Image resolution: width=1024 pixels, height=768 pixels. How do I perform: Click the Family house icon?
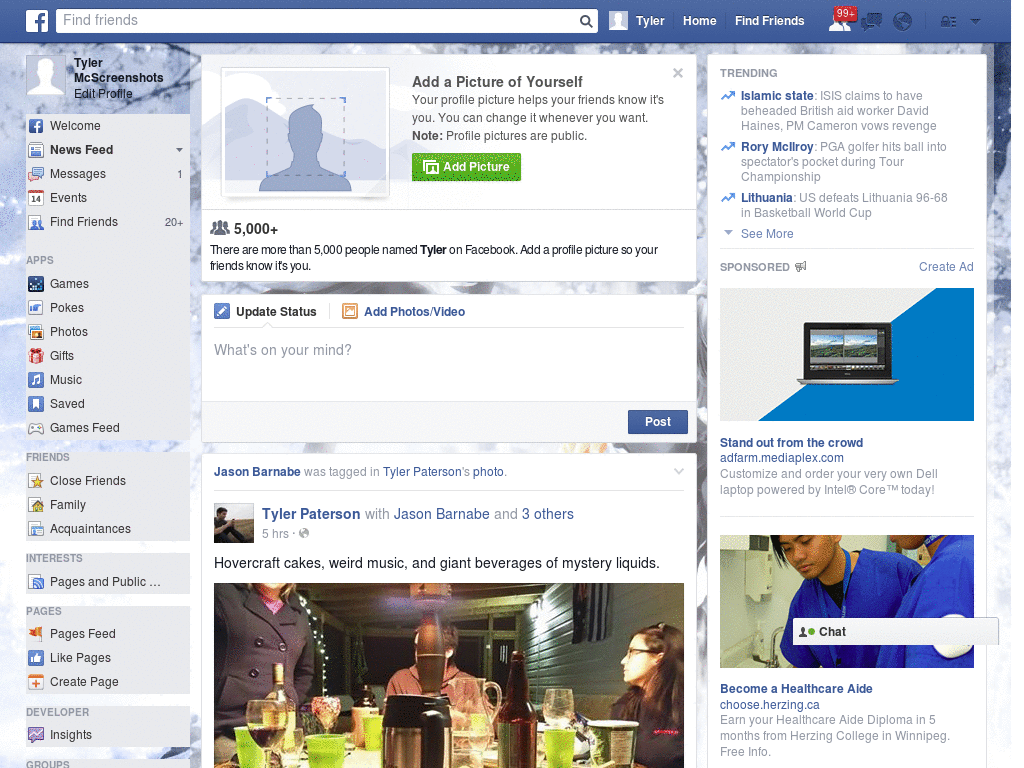pos(36,505)
